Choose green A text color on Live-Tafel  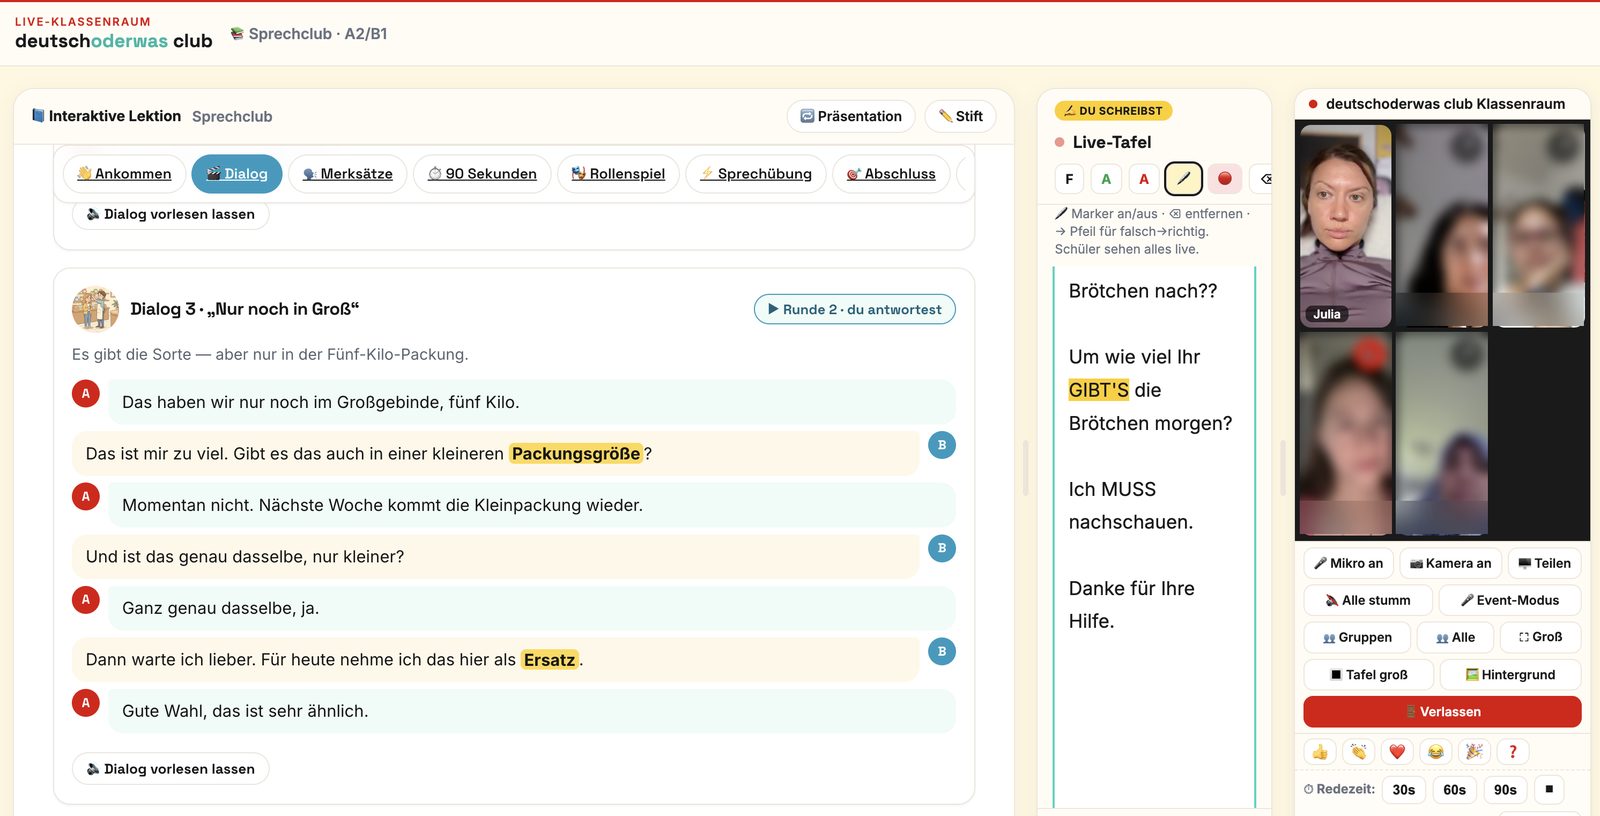point(1106,179)
